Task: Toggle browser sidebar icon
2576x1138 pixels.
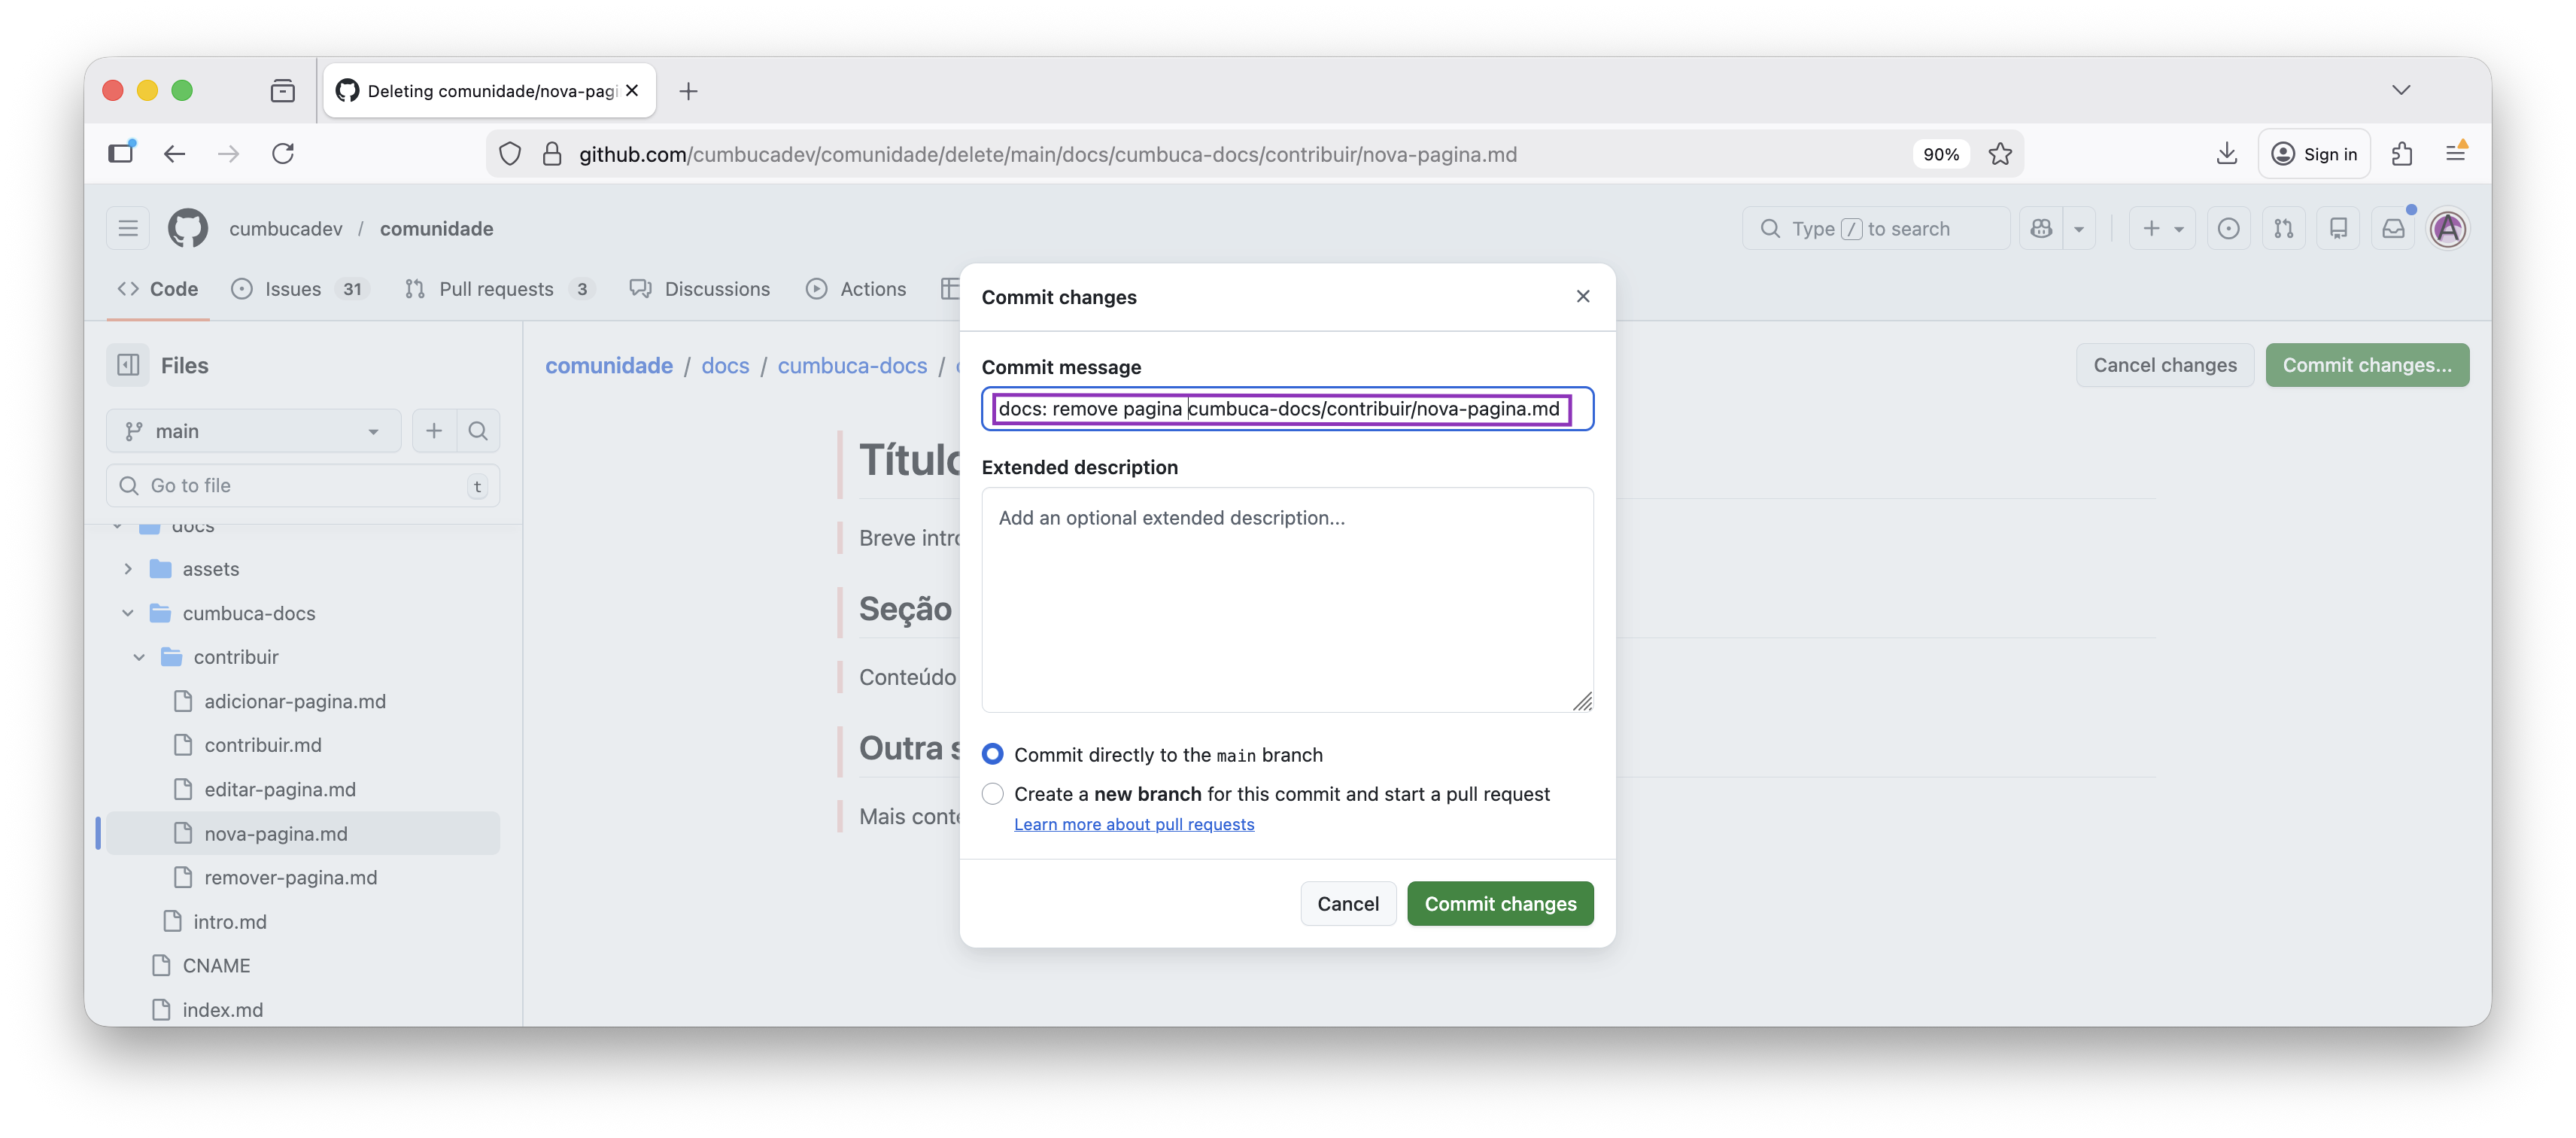Action: point(121,153)
